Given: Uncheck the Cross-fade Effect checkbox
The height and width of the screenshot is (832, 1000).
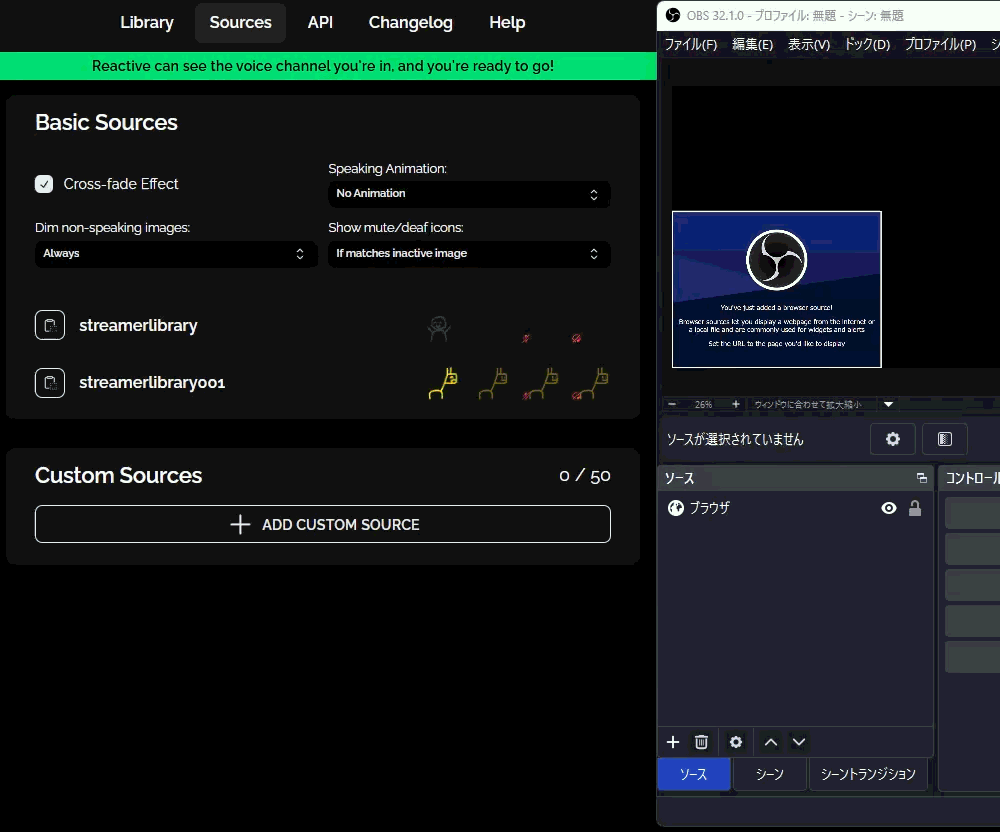Looking at the screenshot, I should [x=44, y=184].
